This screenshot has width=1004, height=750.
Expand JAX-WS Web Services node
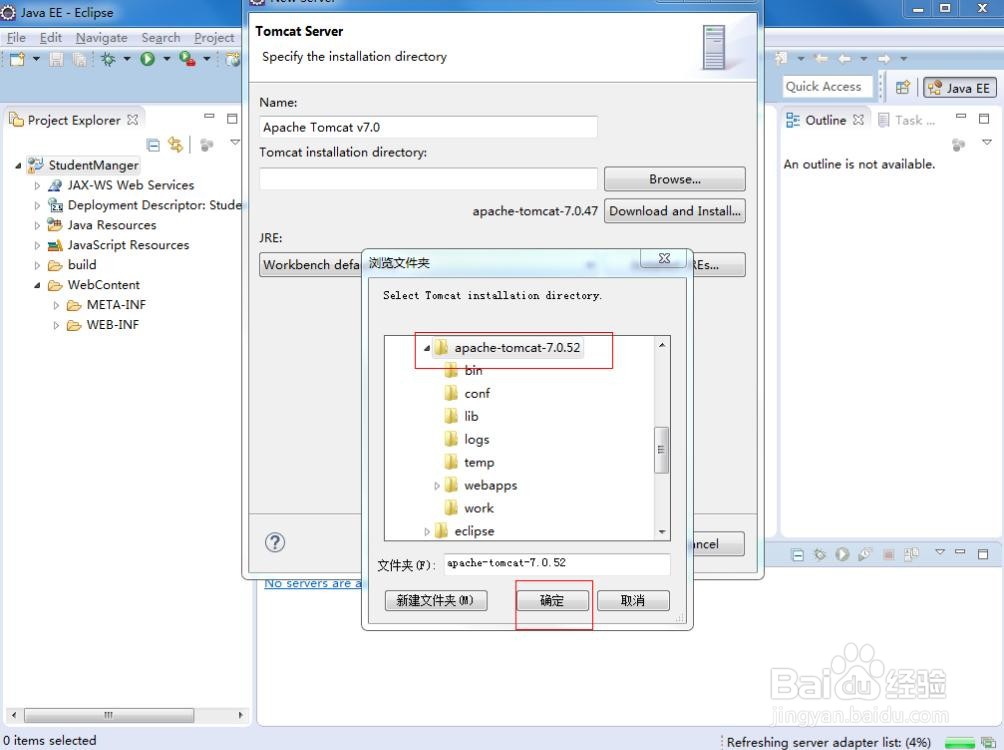37,186
